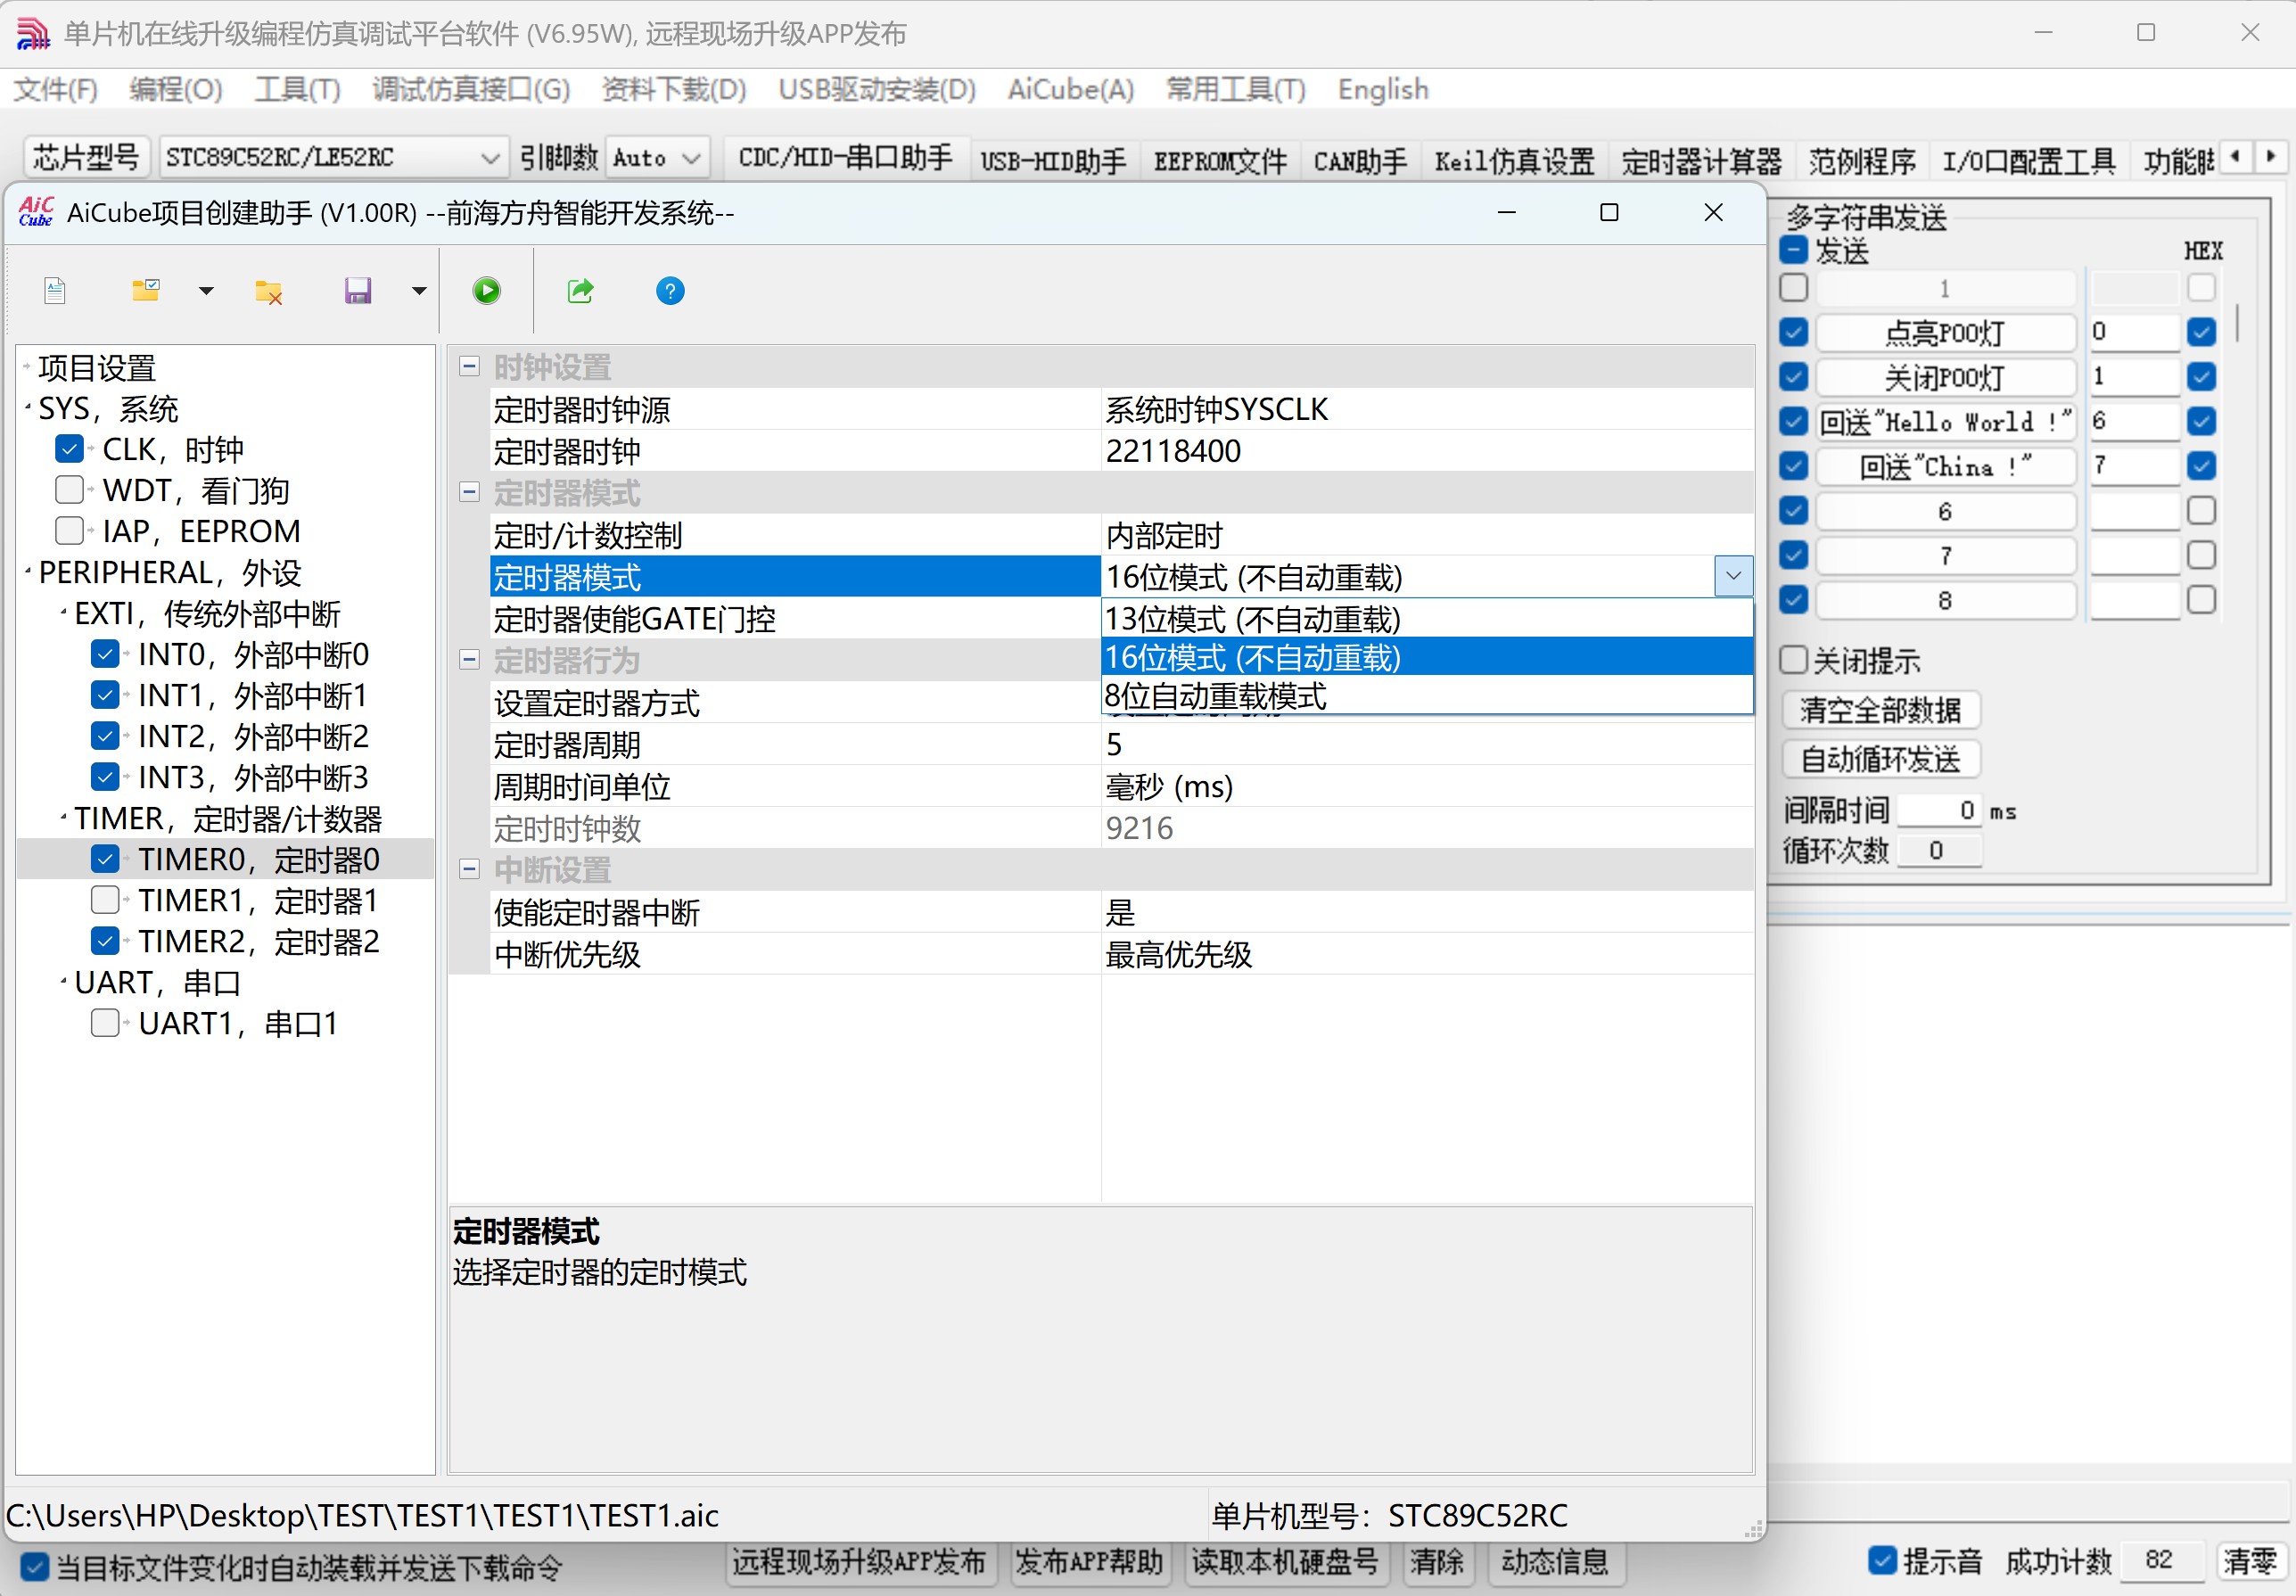The image size is (2296, 1596).
Task: Uncheck INT3 外部中断3 checkbox
Action: [105, 777]
